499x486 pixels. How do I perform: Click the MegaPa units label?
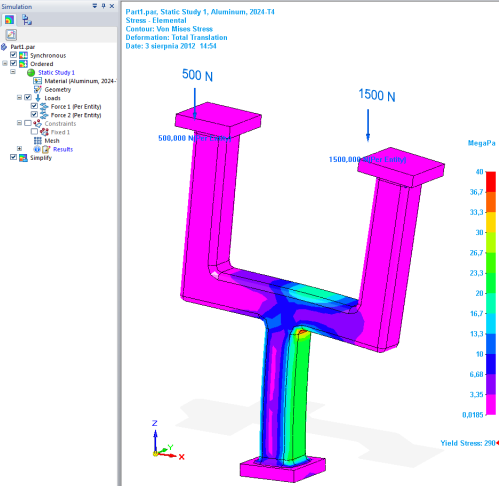click(x=482, y=143)
